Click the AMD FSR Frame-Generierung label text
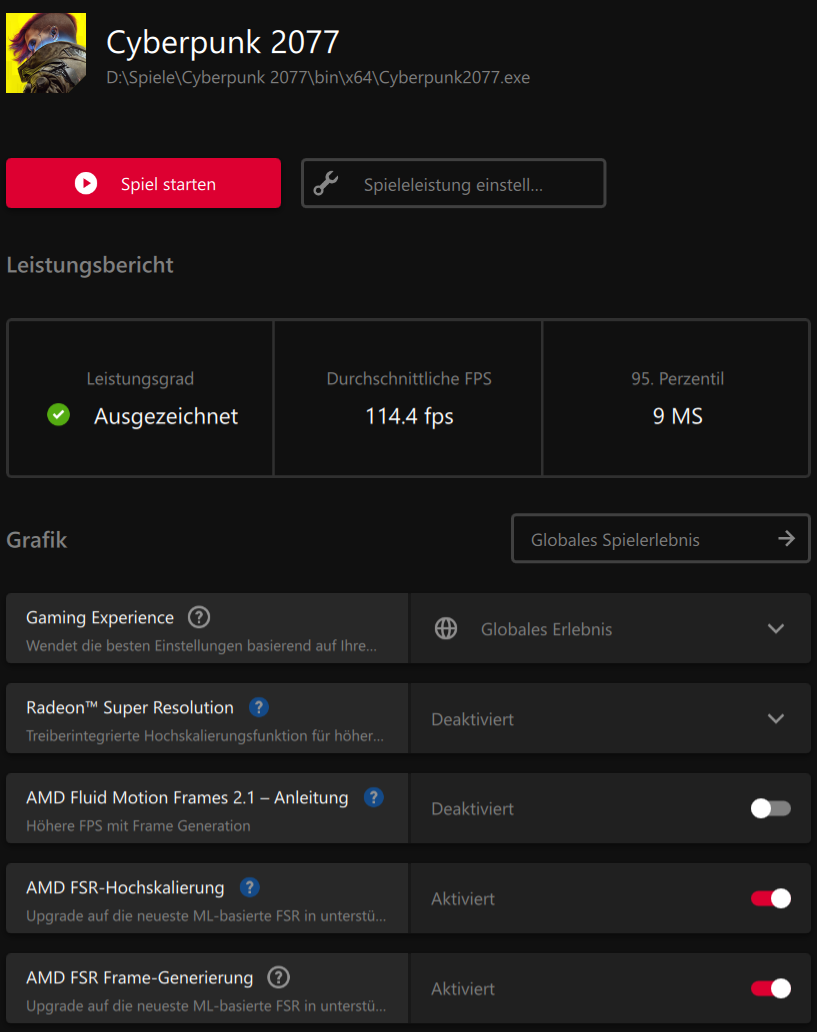 (x=140, y=978)
